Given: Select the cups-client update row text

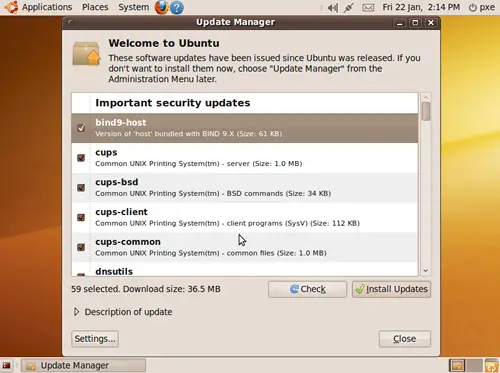Looking at the screenshot, I should pos(227,217).
